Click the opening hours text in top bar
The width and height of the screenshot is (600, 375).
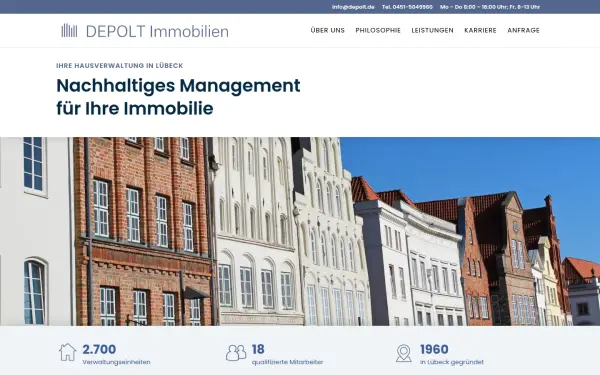pos(490,7)
